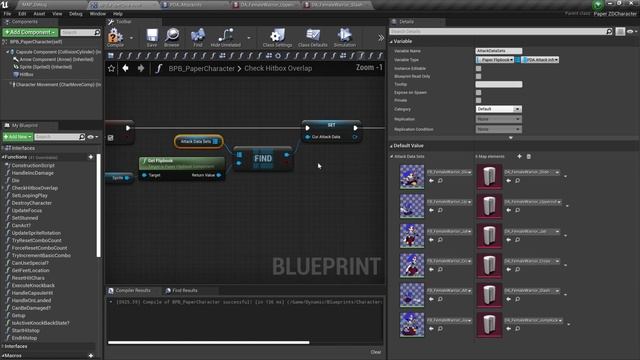Click BPB_PaperCharacter breadcrumb link
The width and height of the screenshot is (640, 360).
click(202, 69)
